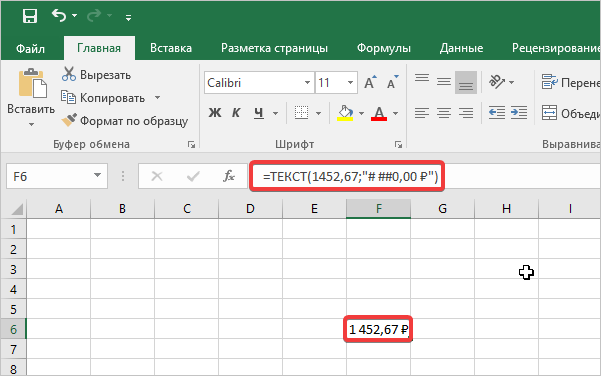Open Insert Function fx dialog

pos(229,176)
